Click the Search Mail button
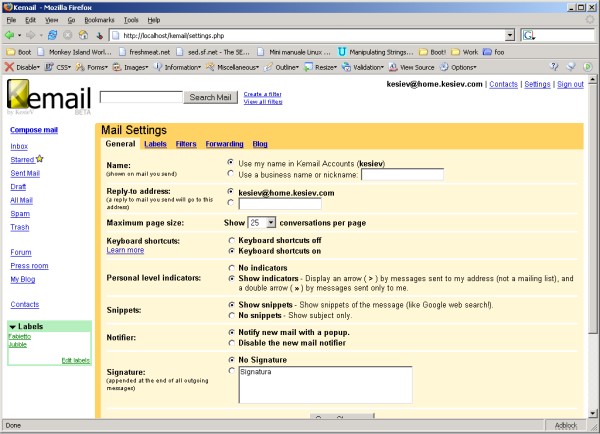Screen dimensions: 600x434 click(x=210, y=97)
